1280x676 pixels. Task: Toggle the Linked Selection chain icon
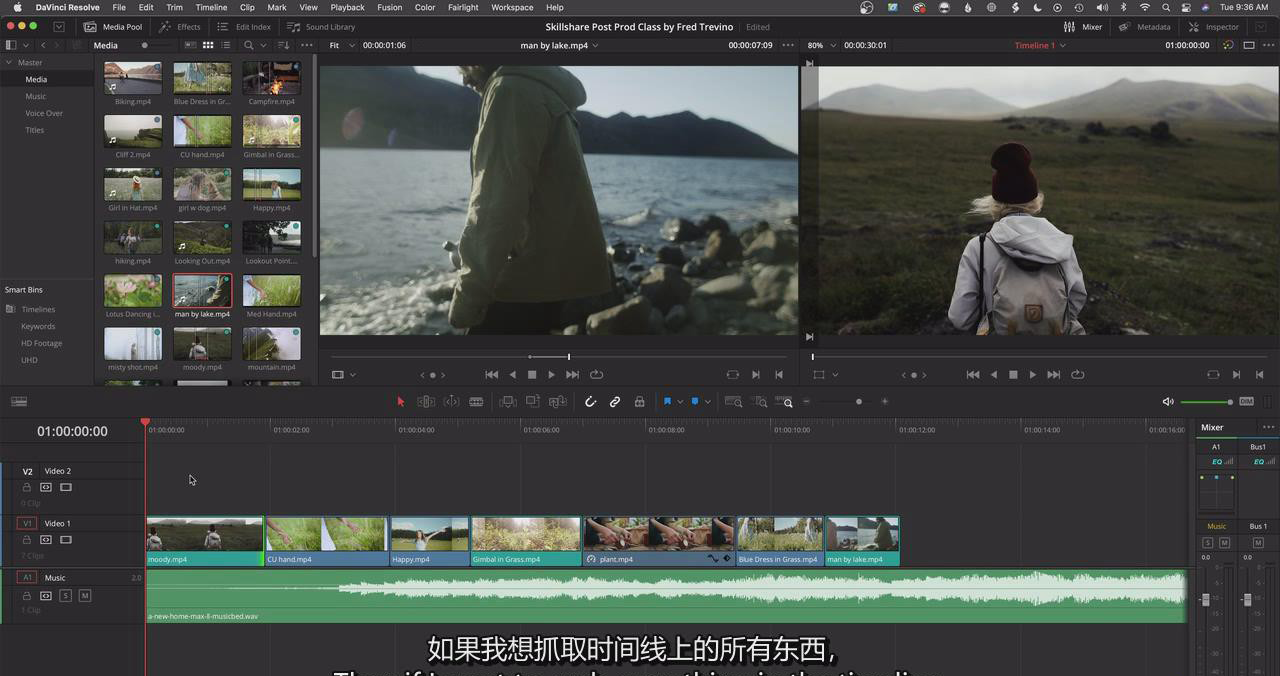[x=615, y=402]
